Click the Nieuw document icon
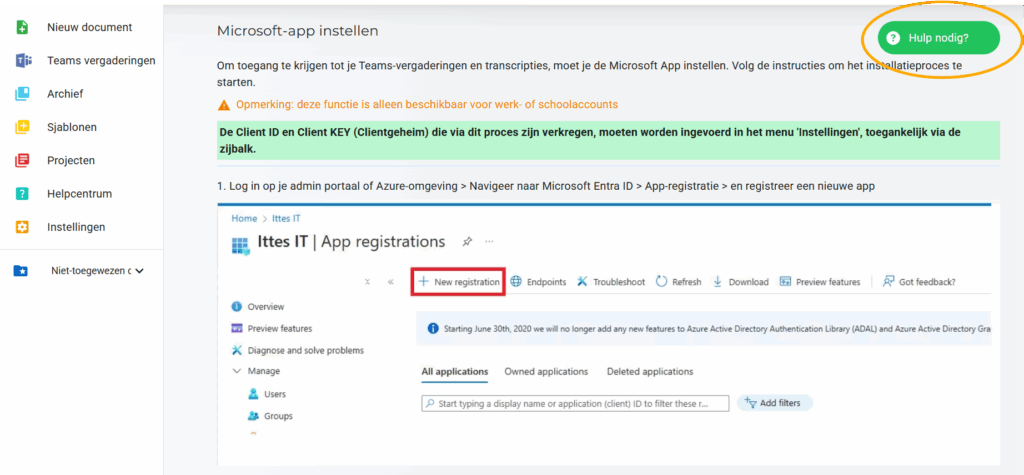This screenshot has height=475, width=1024. [x=22, y=27]
